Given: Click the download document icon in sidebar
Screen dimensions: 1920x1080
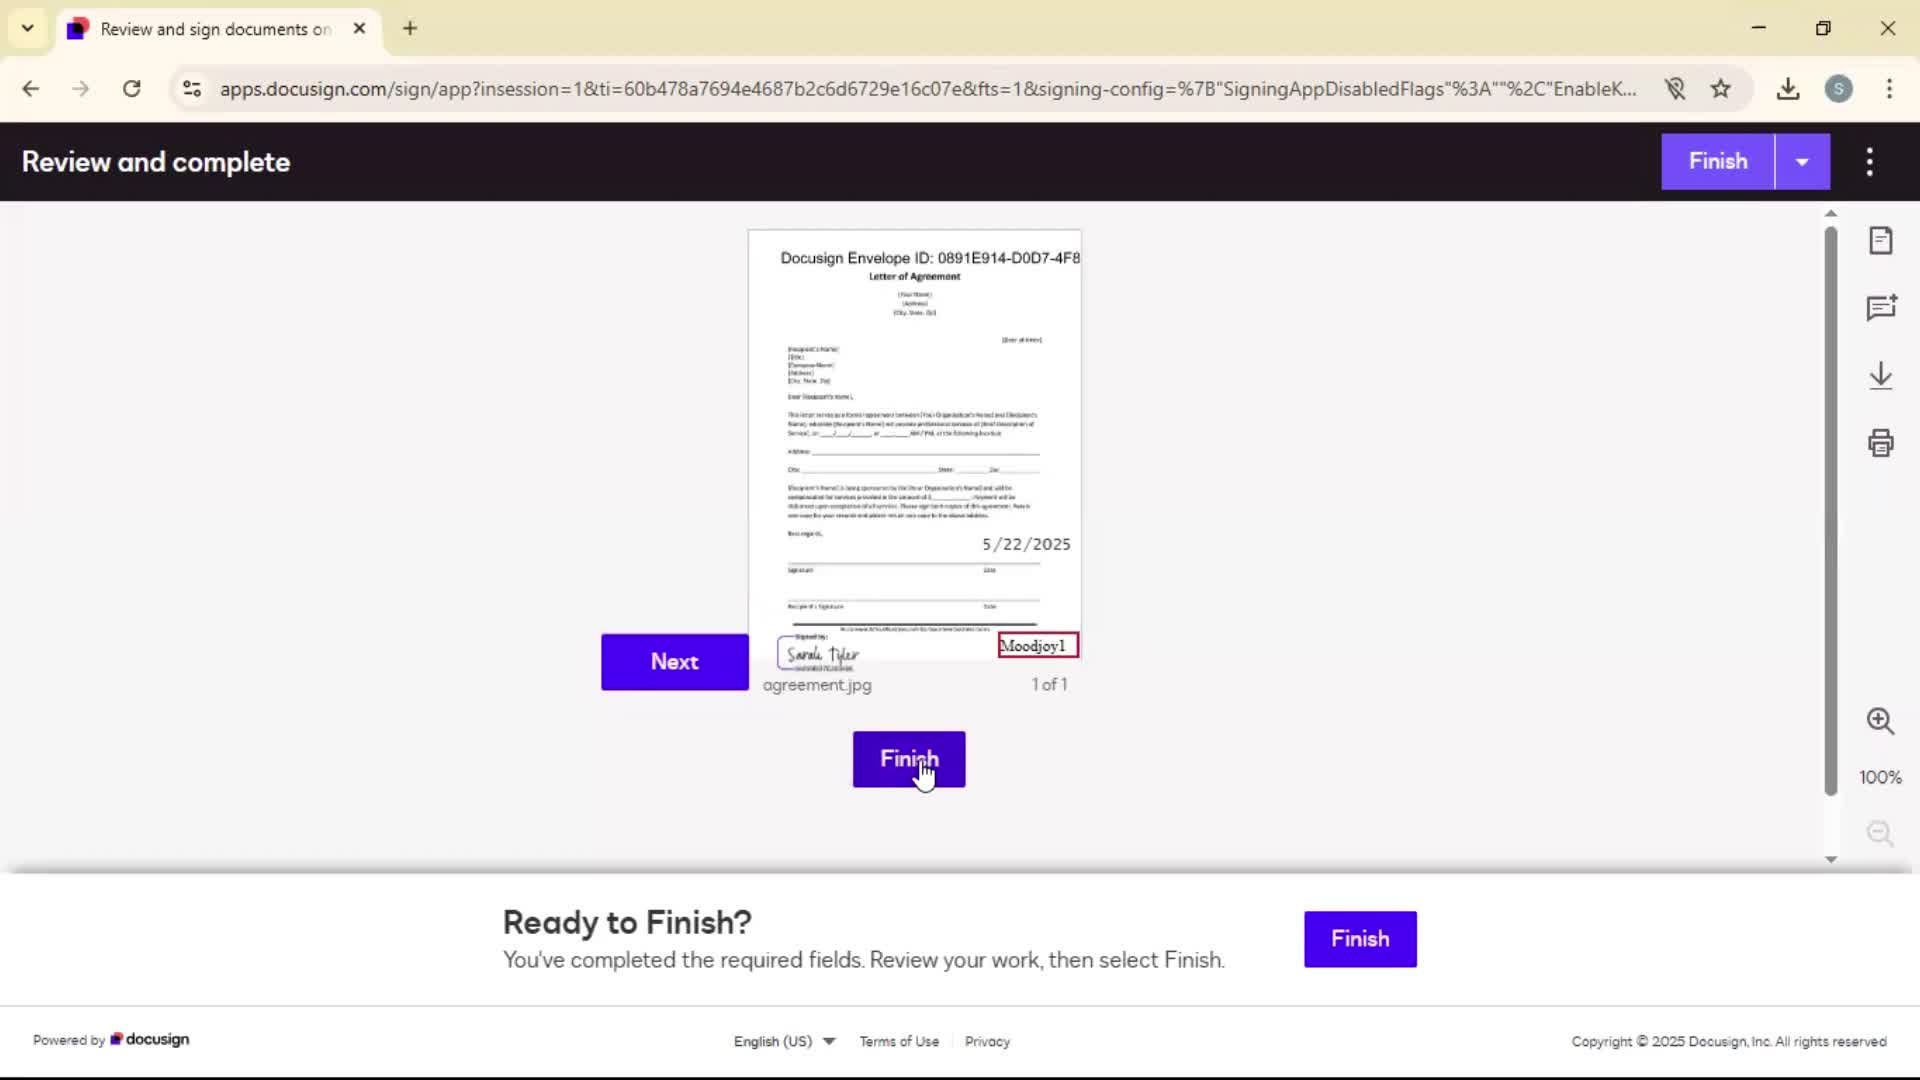Looking at the screenshot, I should (x=1880, y=376).
